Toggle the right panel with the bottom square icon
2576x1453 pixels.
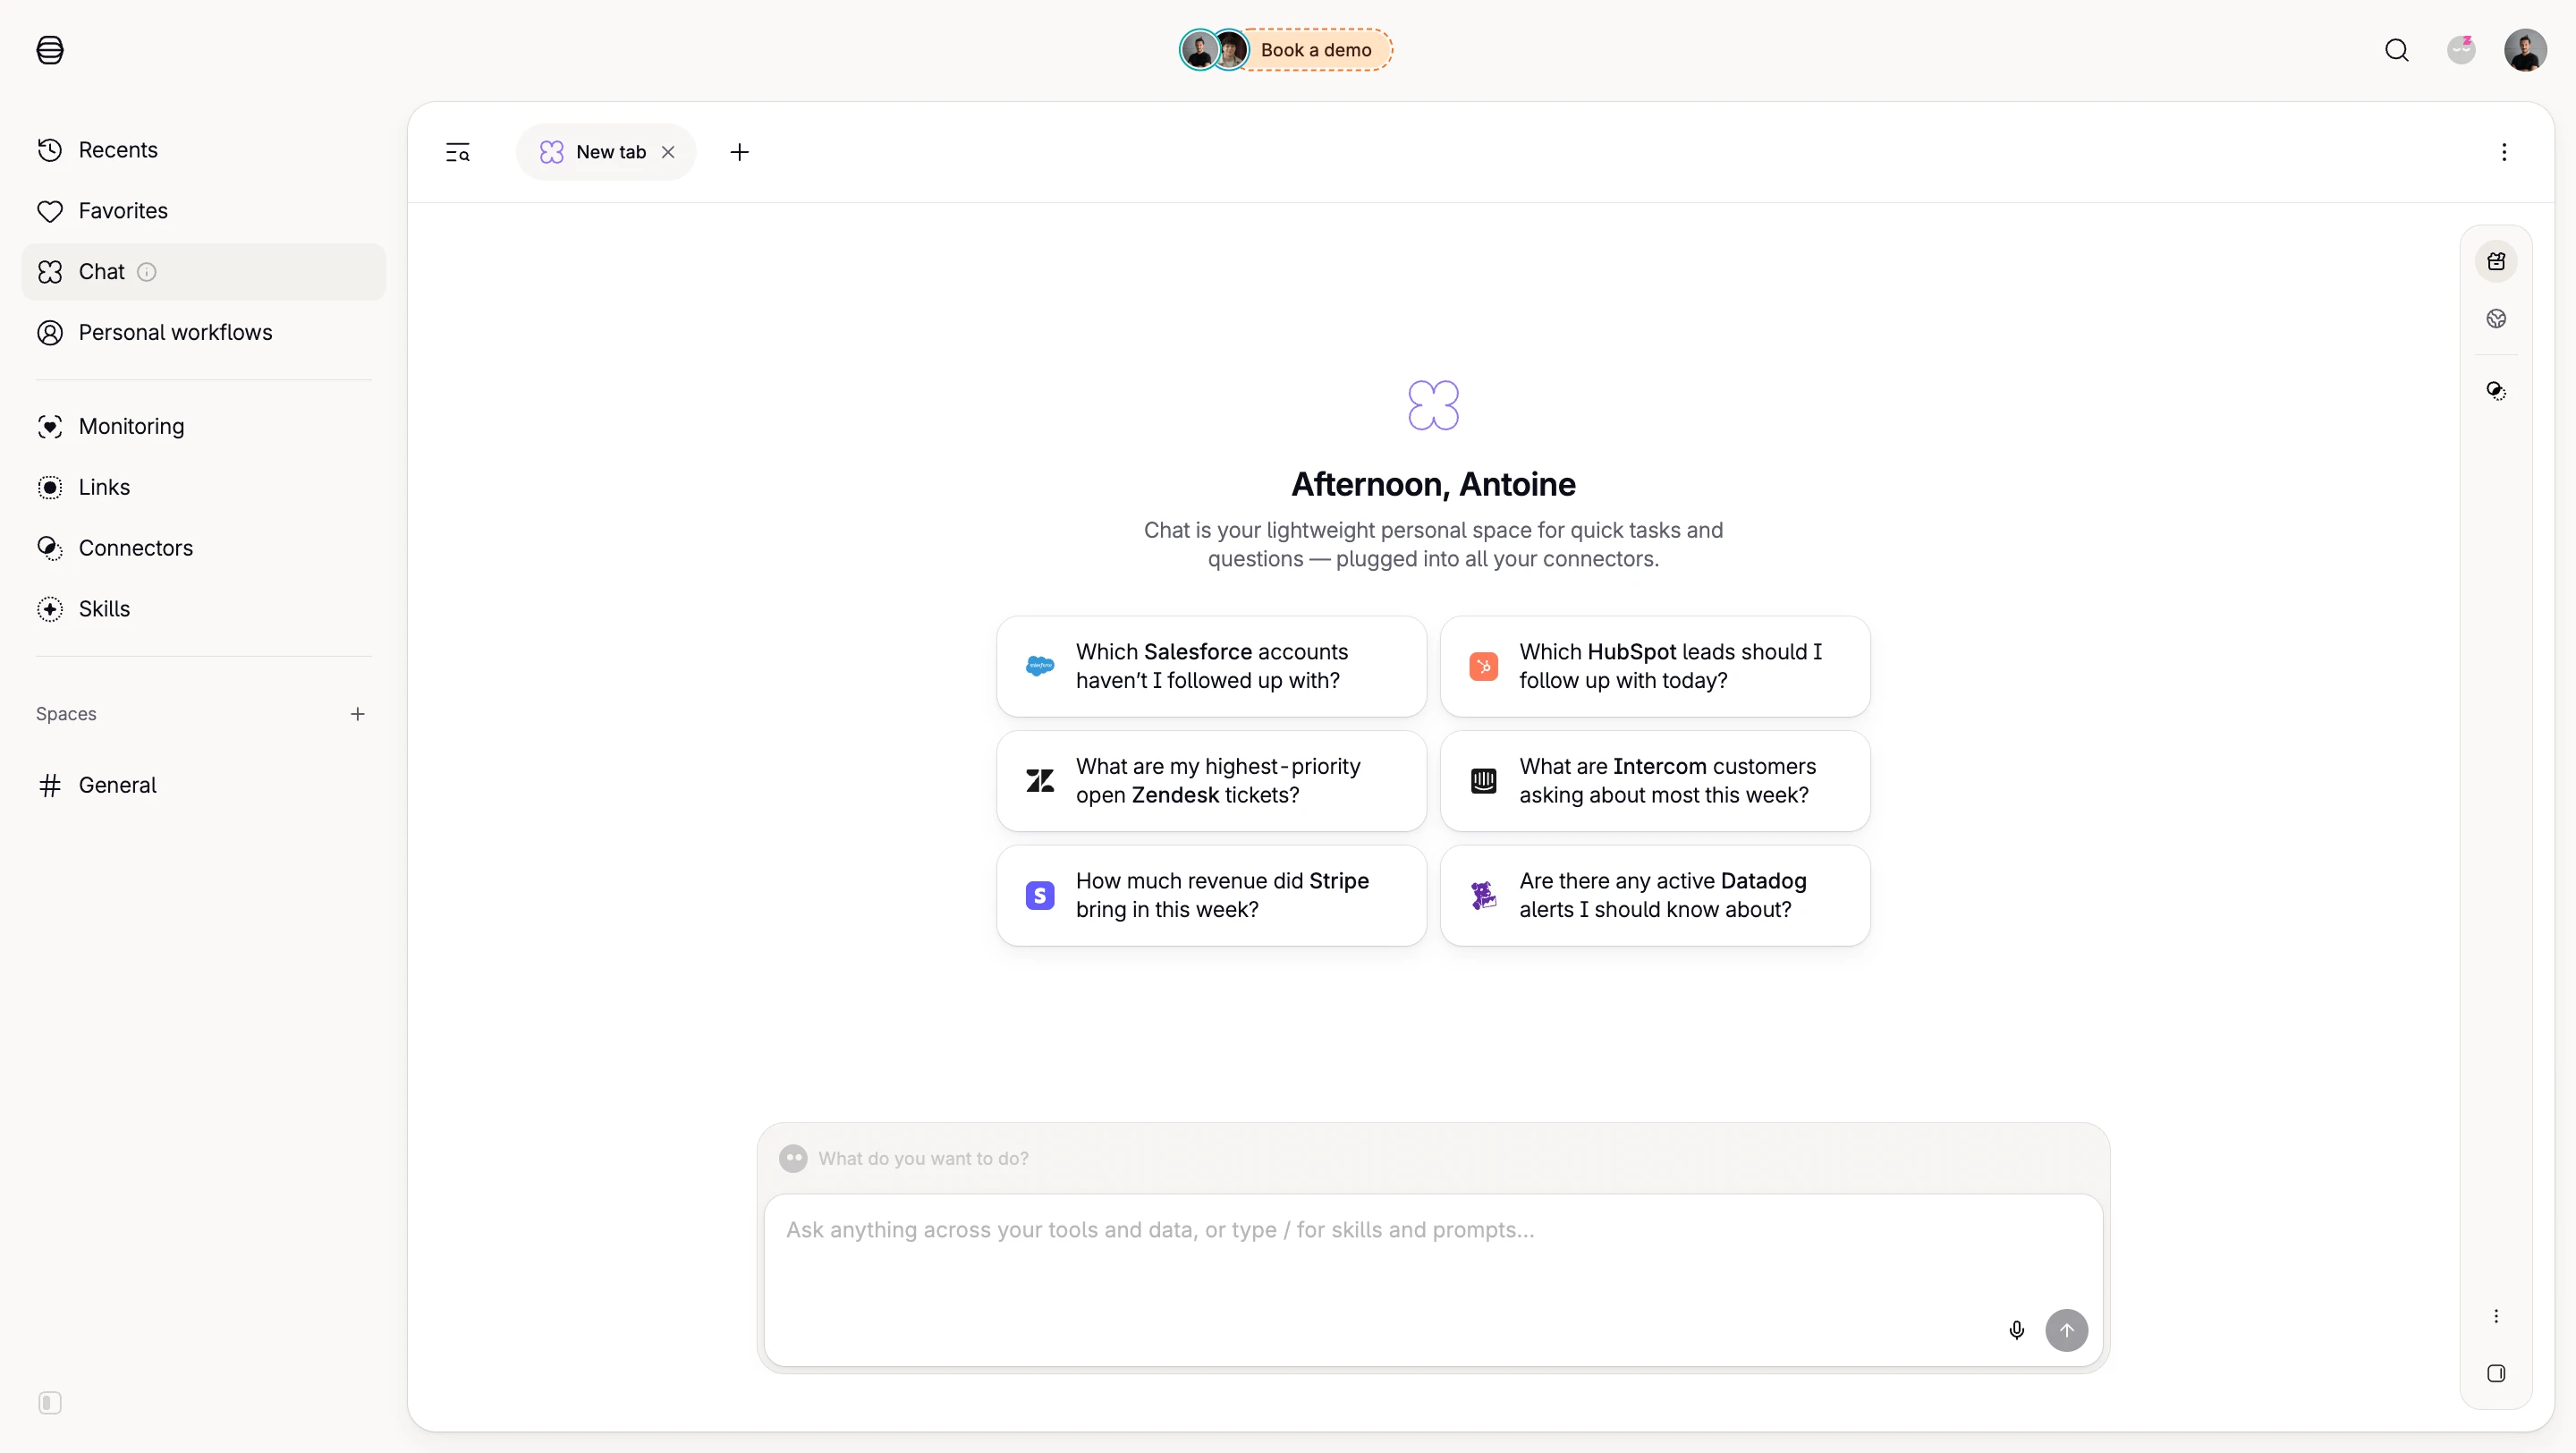[2496, 1374]
